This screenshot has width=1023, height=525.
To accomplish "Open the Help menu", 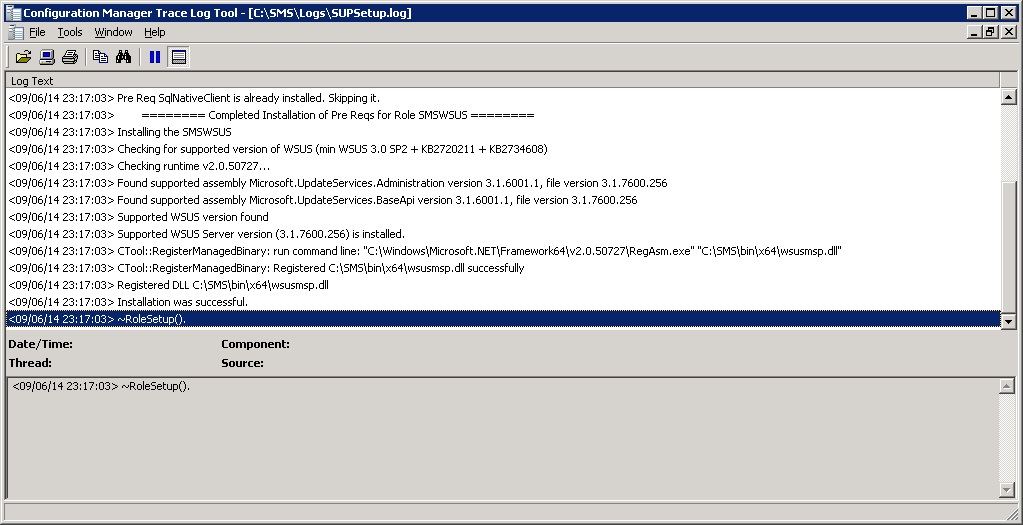I will pos(154,32).
